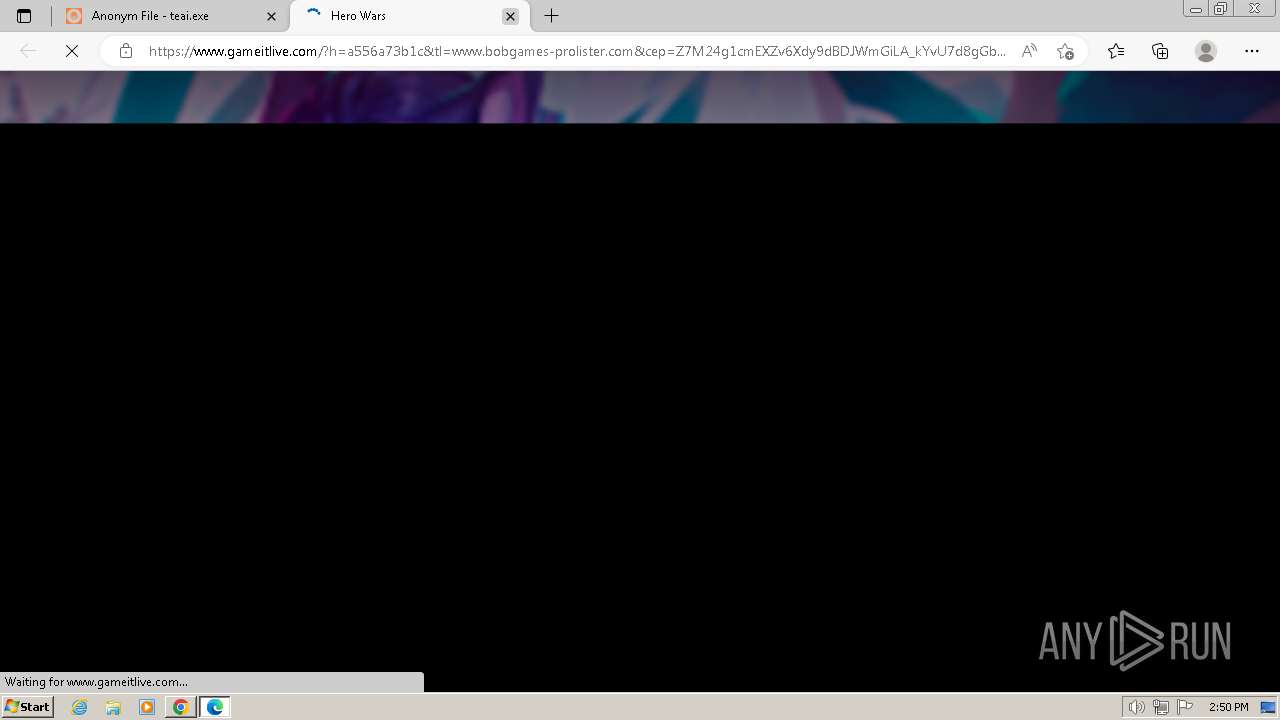Open the Windows Start menu

pyautogui.click(x=28, y=706)
